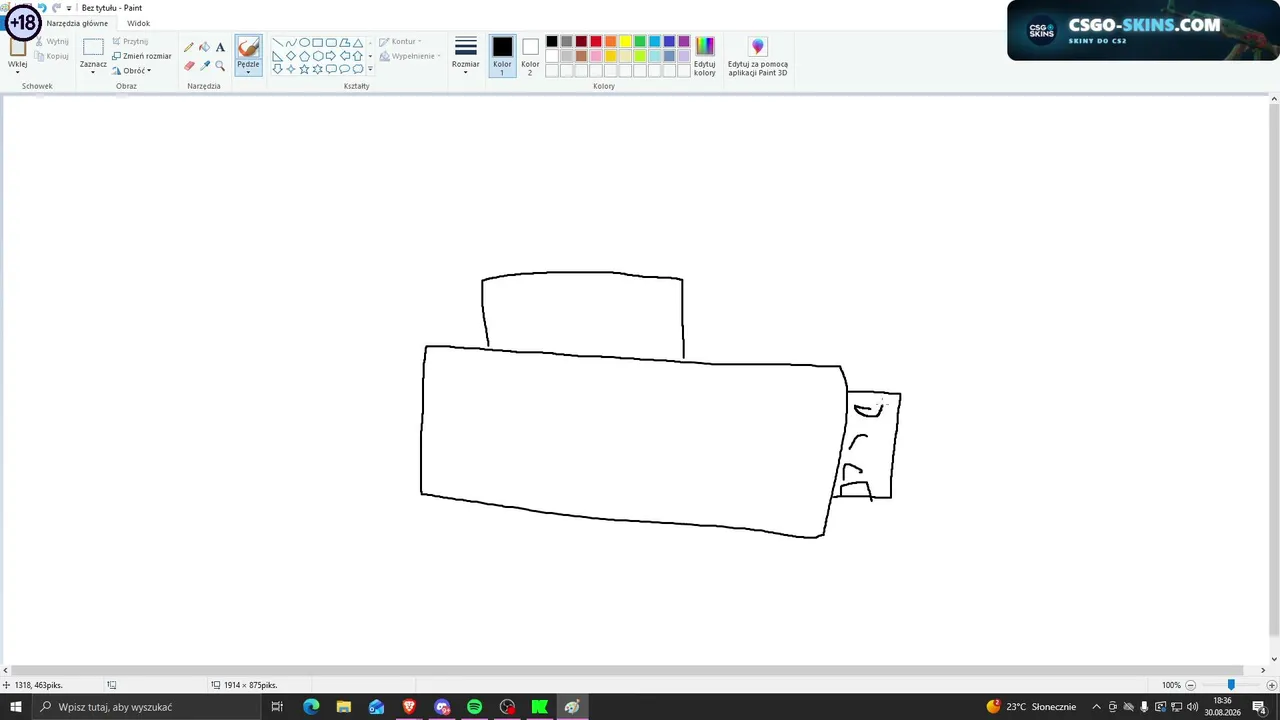1280x720 pixels.
Task: Open the Obróć rotate dropdown
Action: click(132, 71)
